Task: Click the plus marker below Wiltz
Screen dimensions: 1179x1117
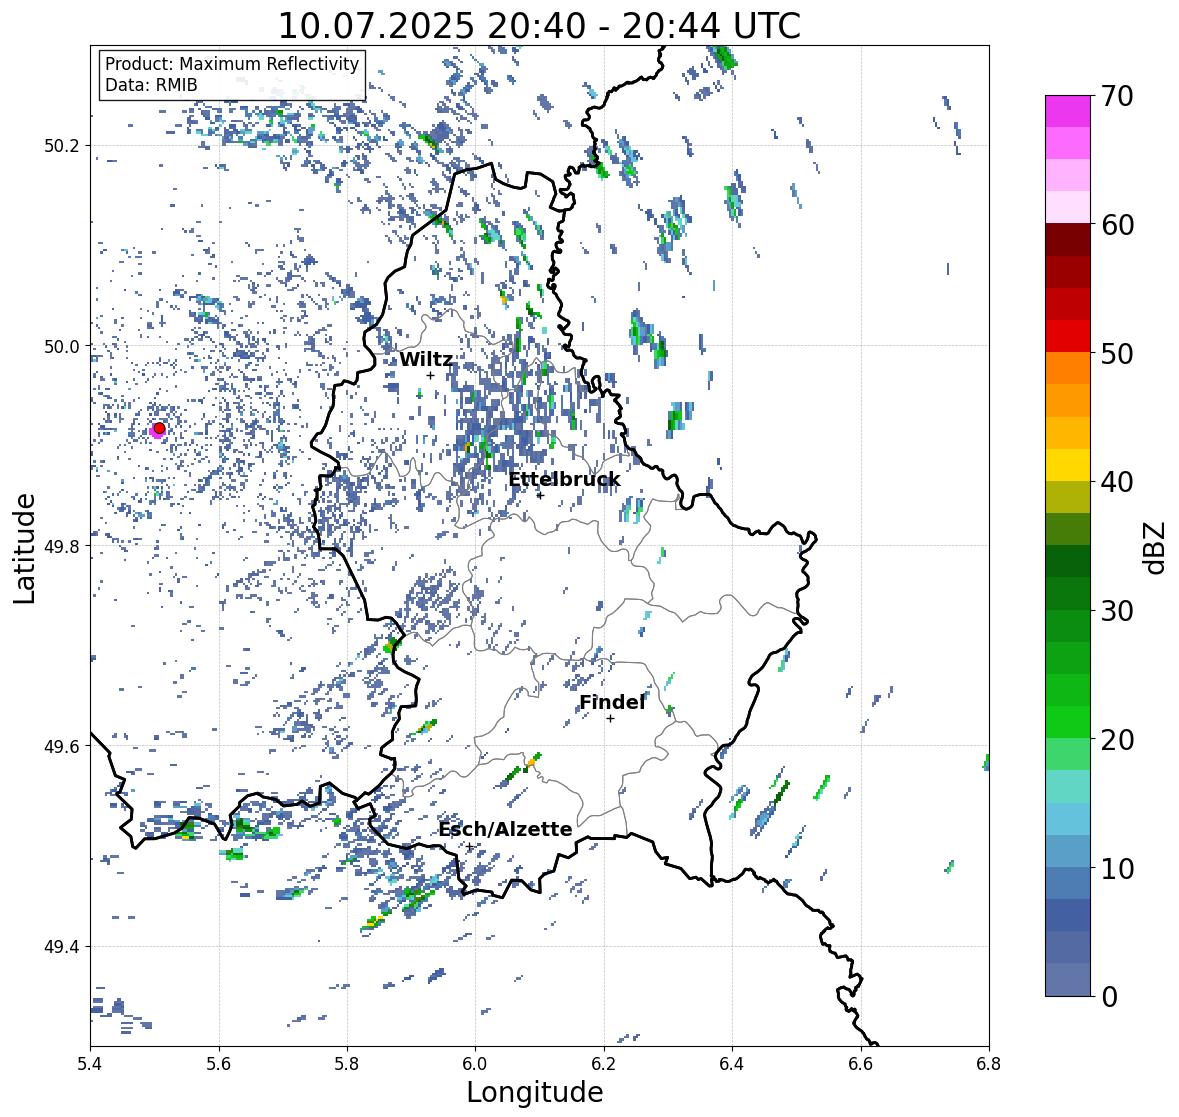Action: point(430,376)
